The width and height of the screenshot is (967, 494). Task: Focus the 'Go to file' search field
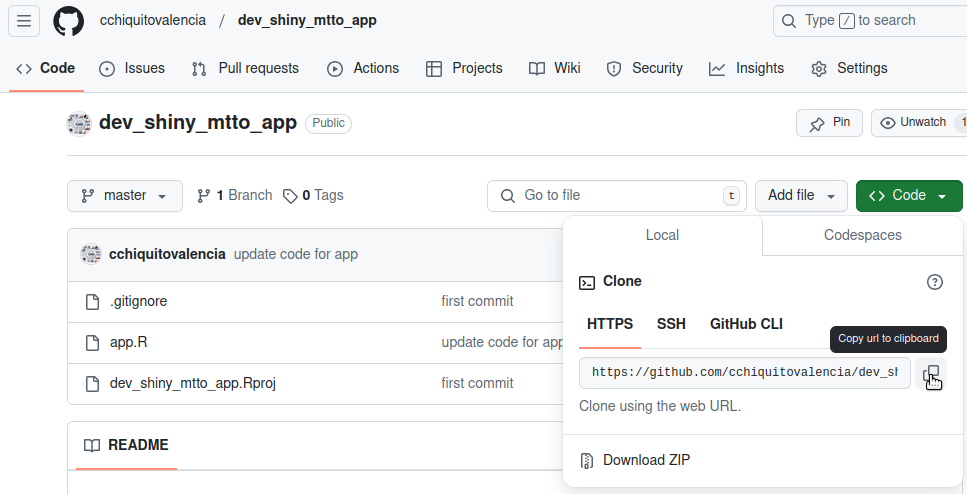pos(617,196)
